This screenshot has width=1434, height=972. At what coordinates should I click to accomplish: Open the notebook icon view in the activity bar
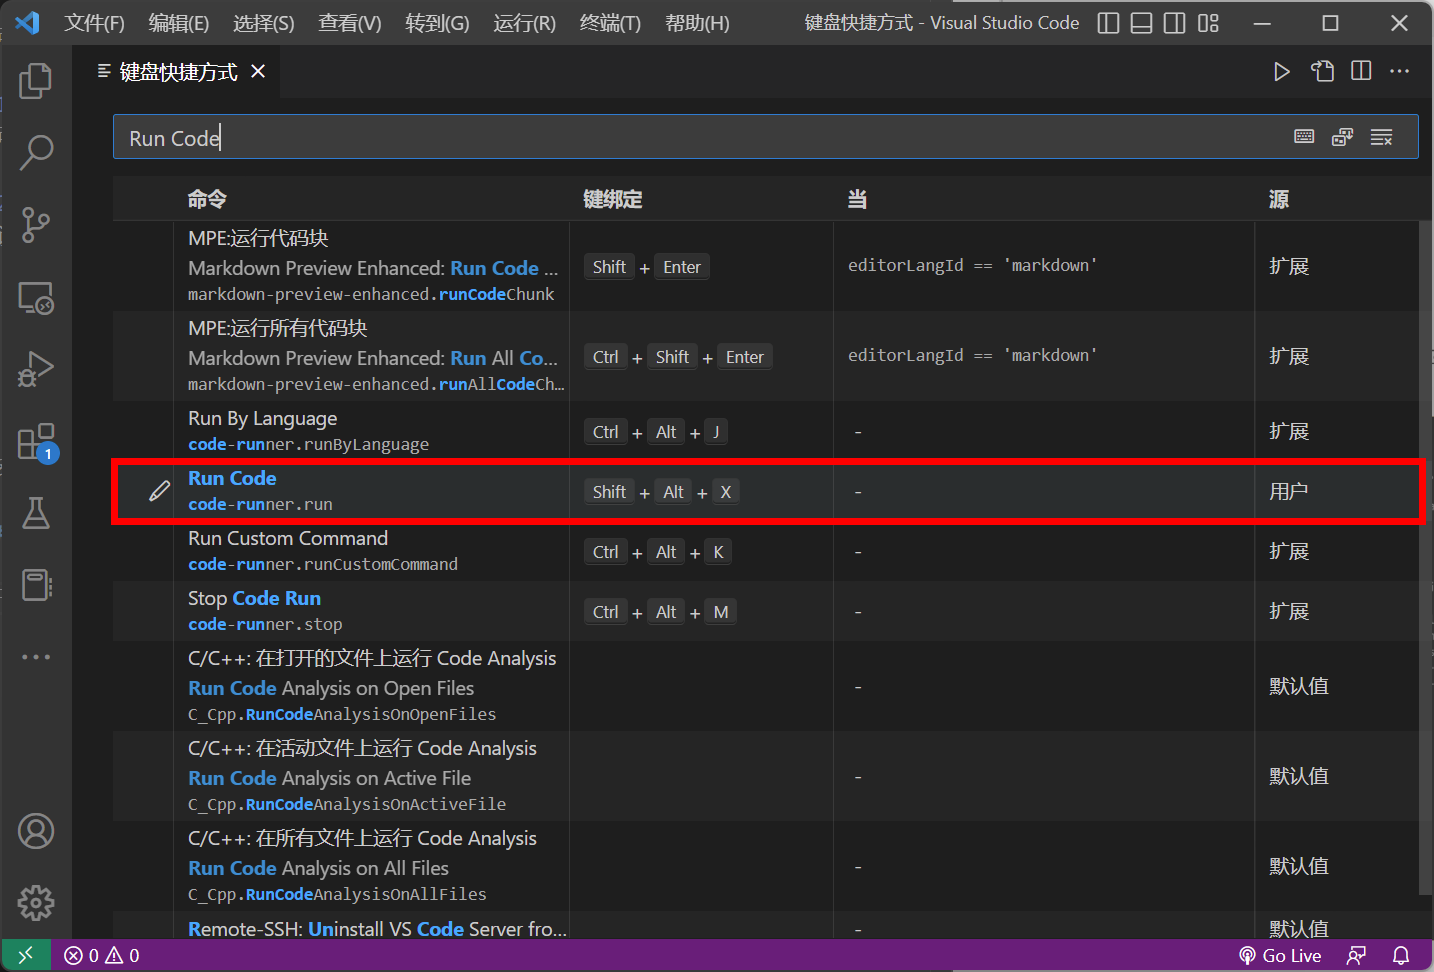coord(36,585)
